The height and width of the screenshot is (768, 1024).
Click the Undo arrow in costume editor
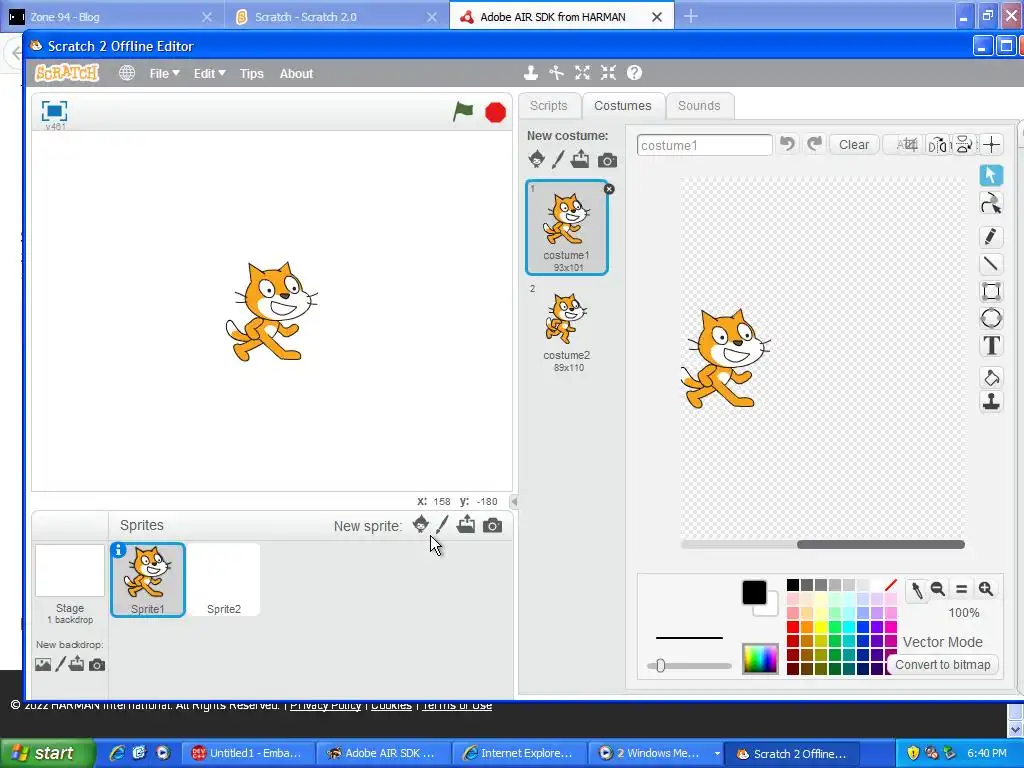click(x=788, y=144)
